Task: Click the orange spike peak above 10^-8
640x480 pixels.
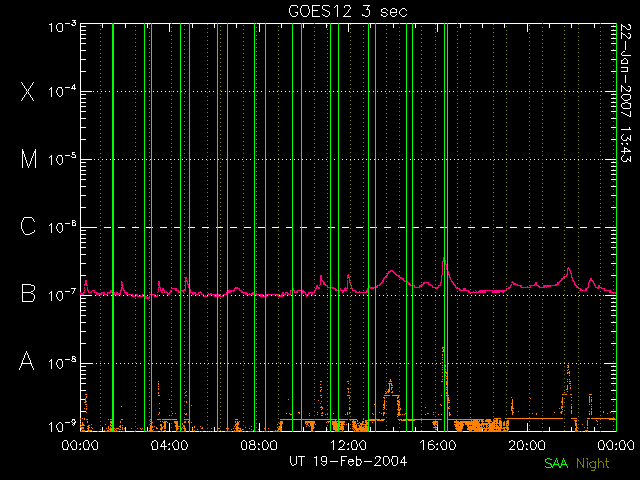Action: [443, 348]
